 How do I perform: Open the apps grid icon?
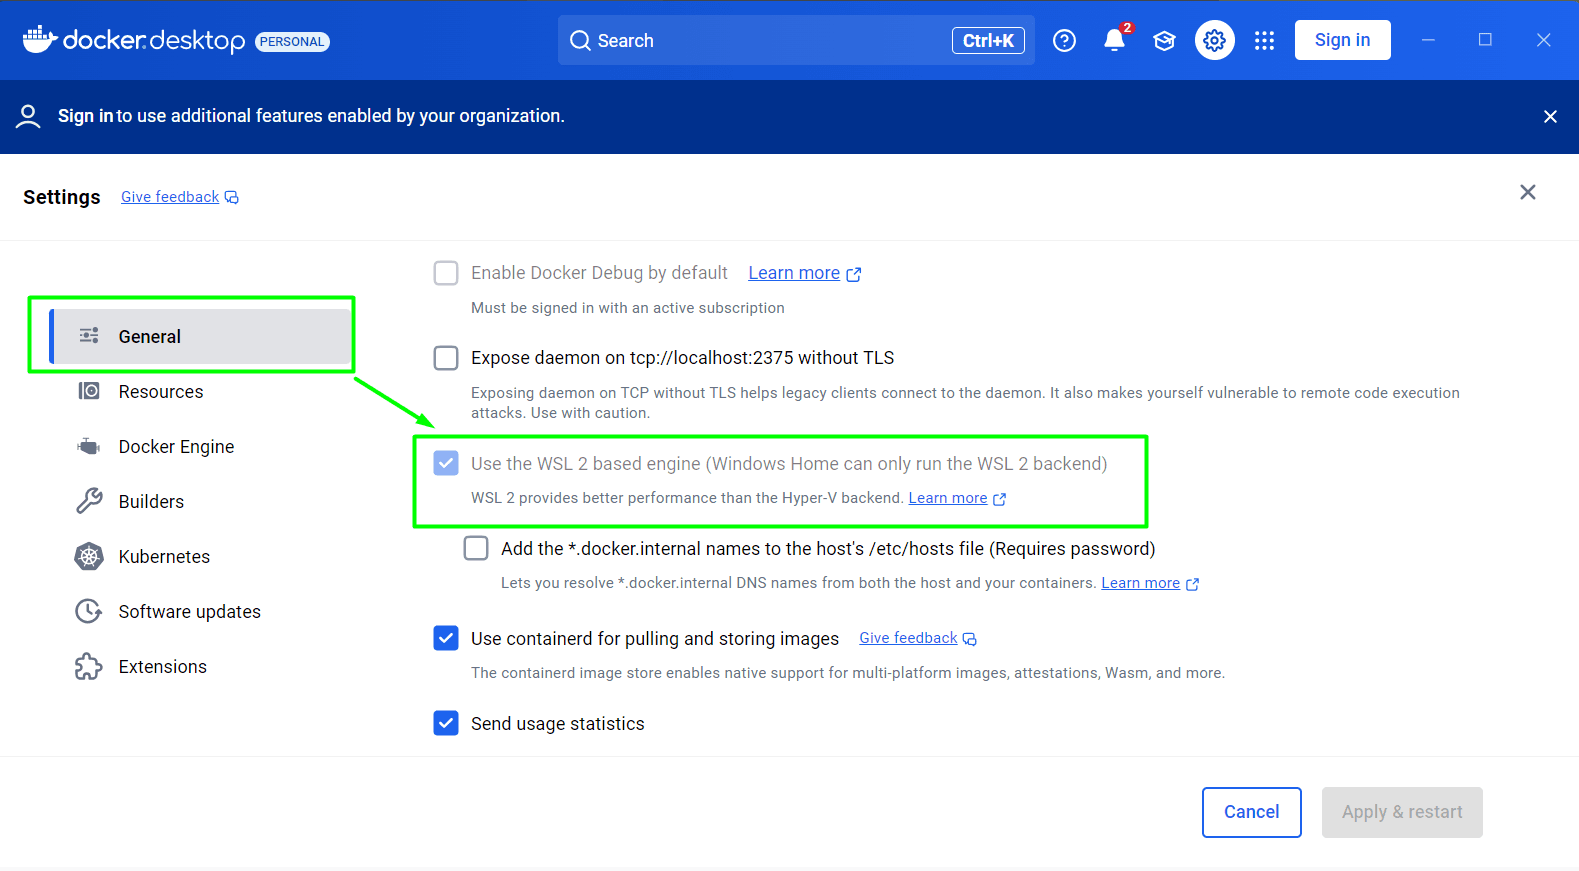pyautogui.click(x=1264, y=40)
